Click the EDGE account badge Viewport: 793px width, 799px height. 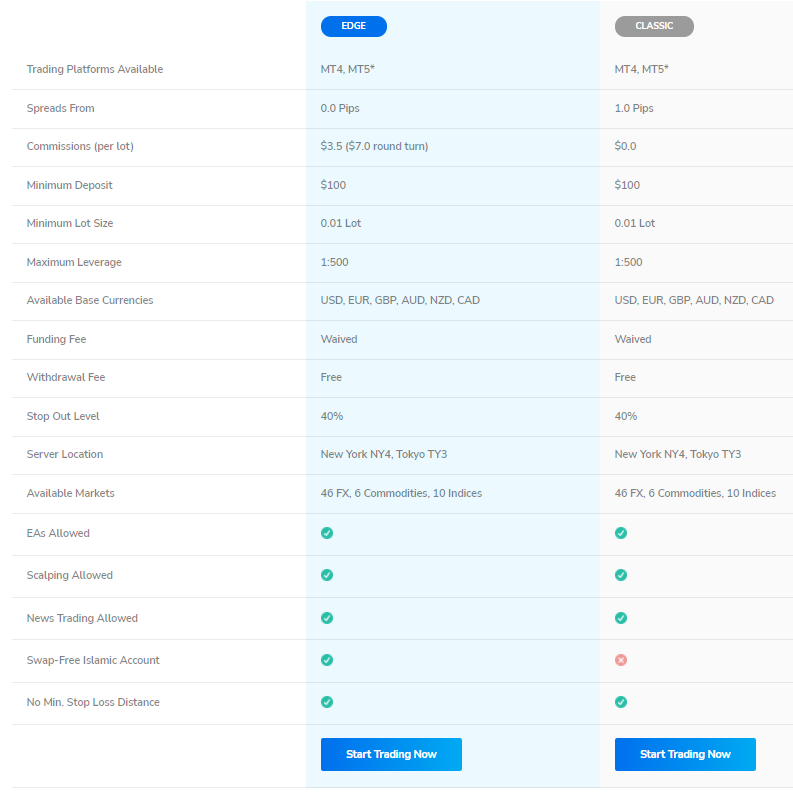click(x=354, y=26)
